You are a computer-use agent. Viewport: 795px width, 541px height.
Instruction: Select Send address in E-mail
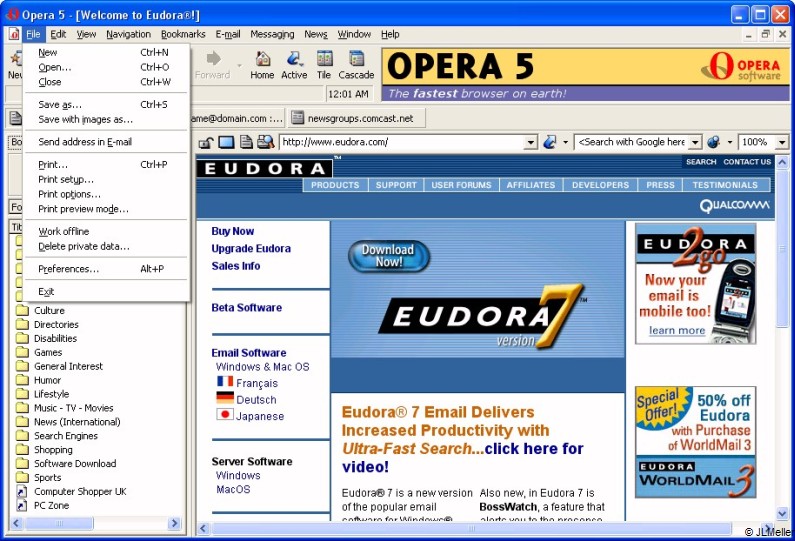(x=106, y=142)
